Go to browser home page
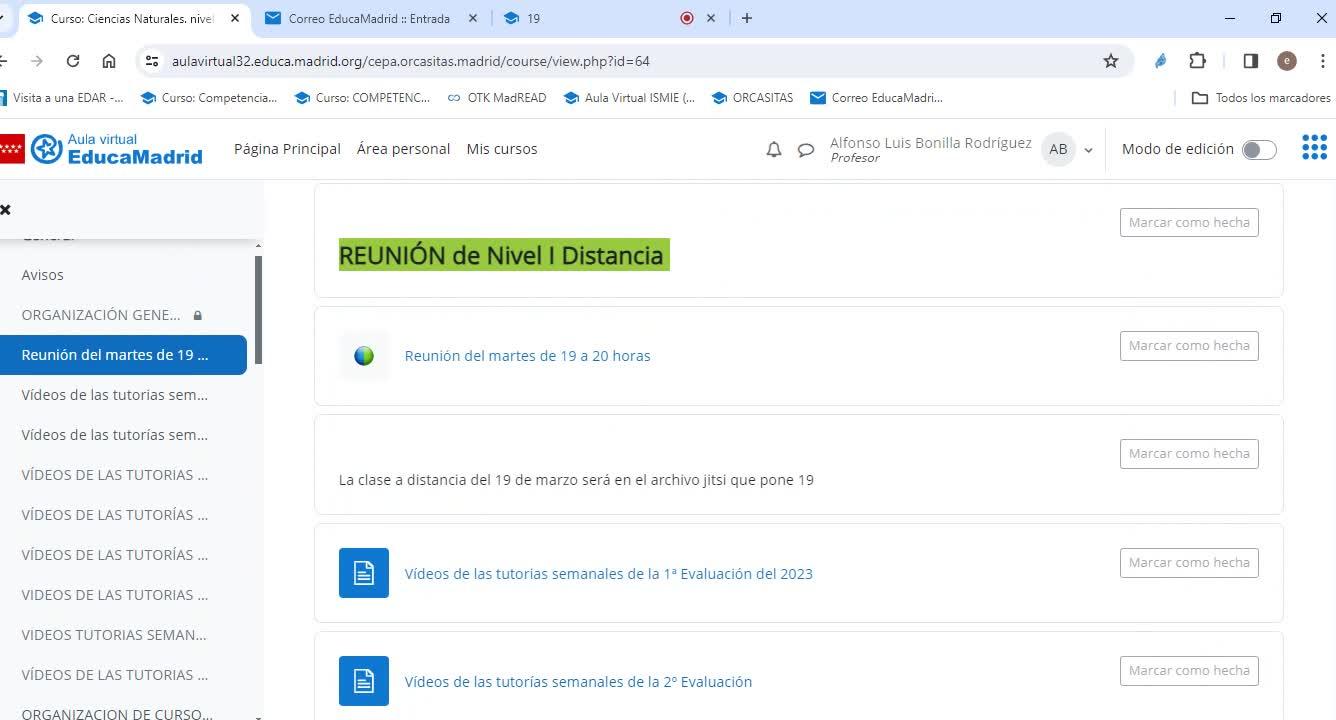 [109, 61]
